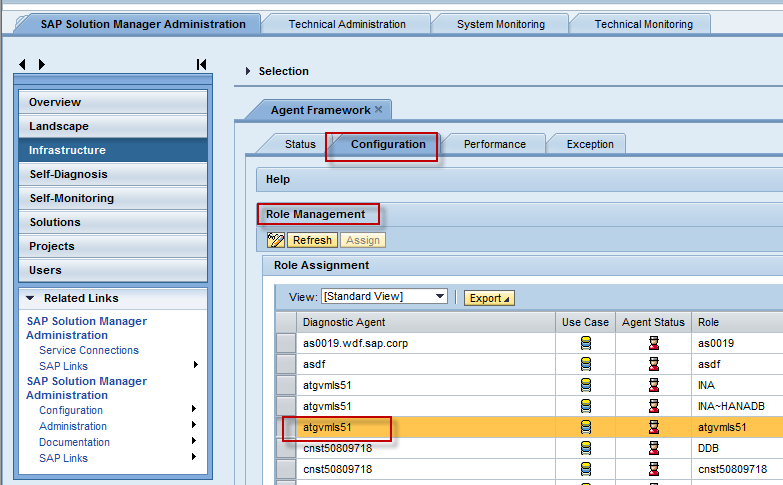Collapse the navigation panel with the bar-arrow icon
Screen dimensions: 783x485
(201, 64)
